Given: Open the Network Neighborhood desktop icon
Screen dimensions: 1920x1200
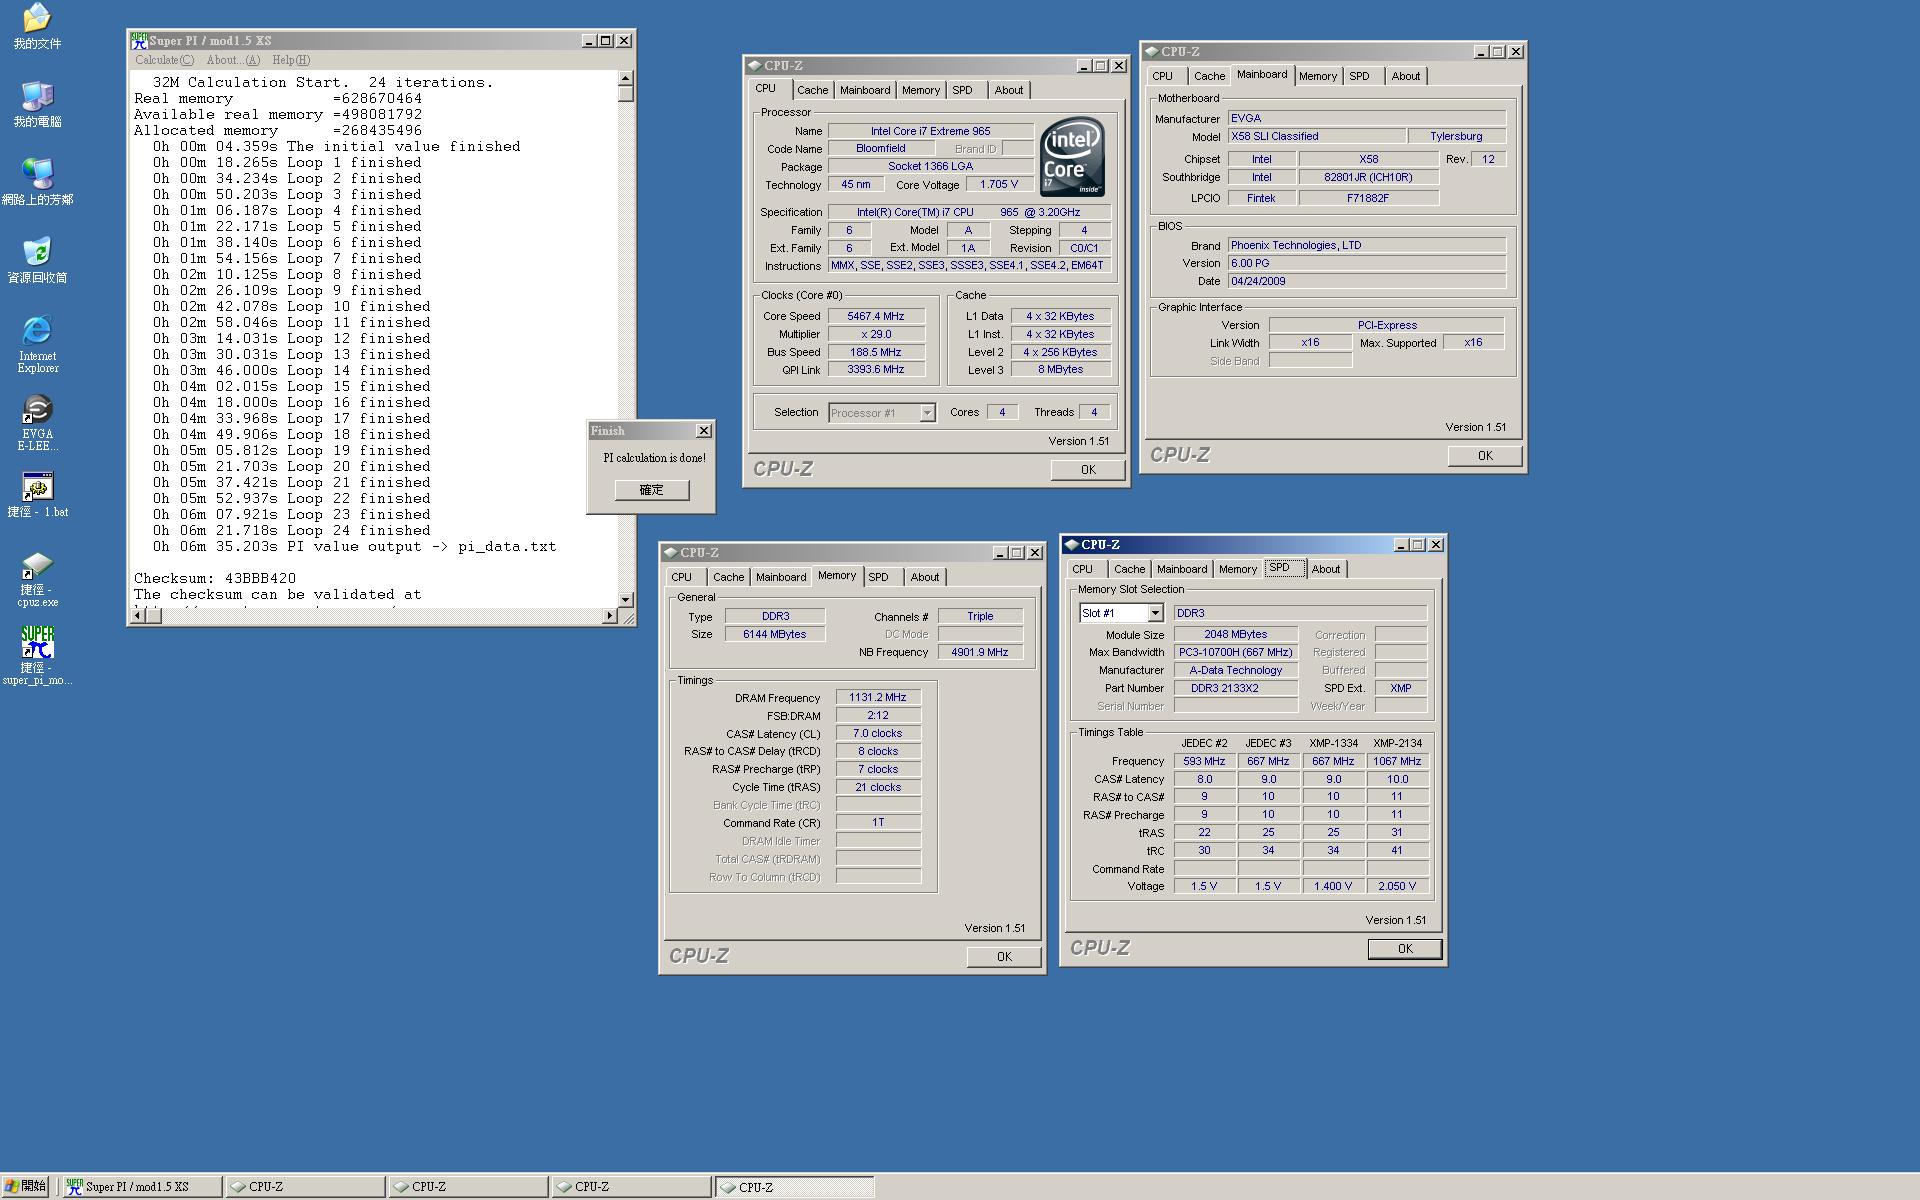Looking at the screenshot, I should pos(37,182).
